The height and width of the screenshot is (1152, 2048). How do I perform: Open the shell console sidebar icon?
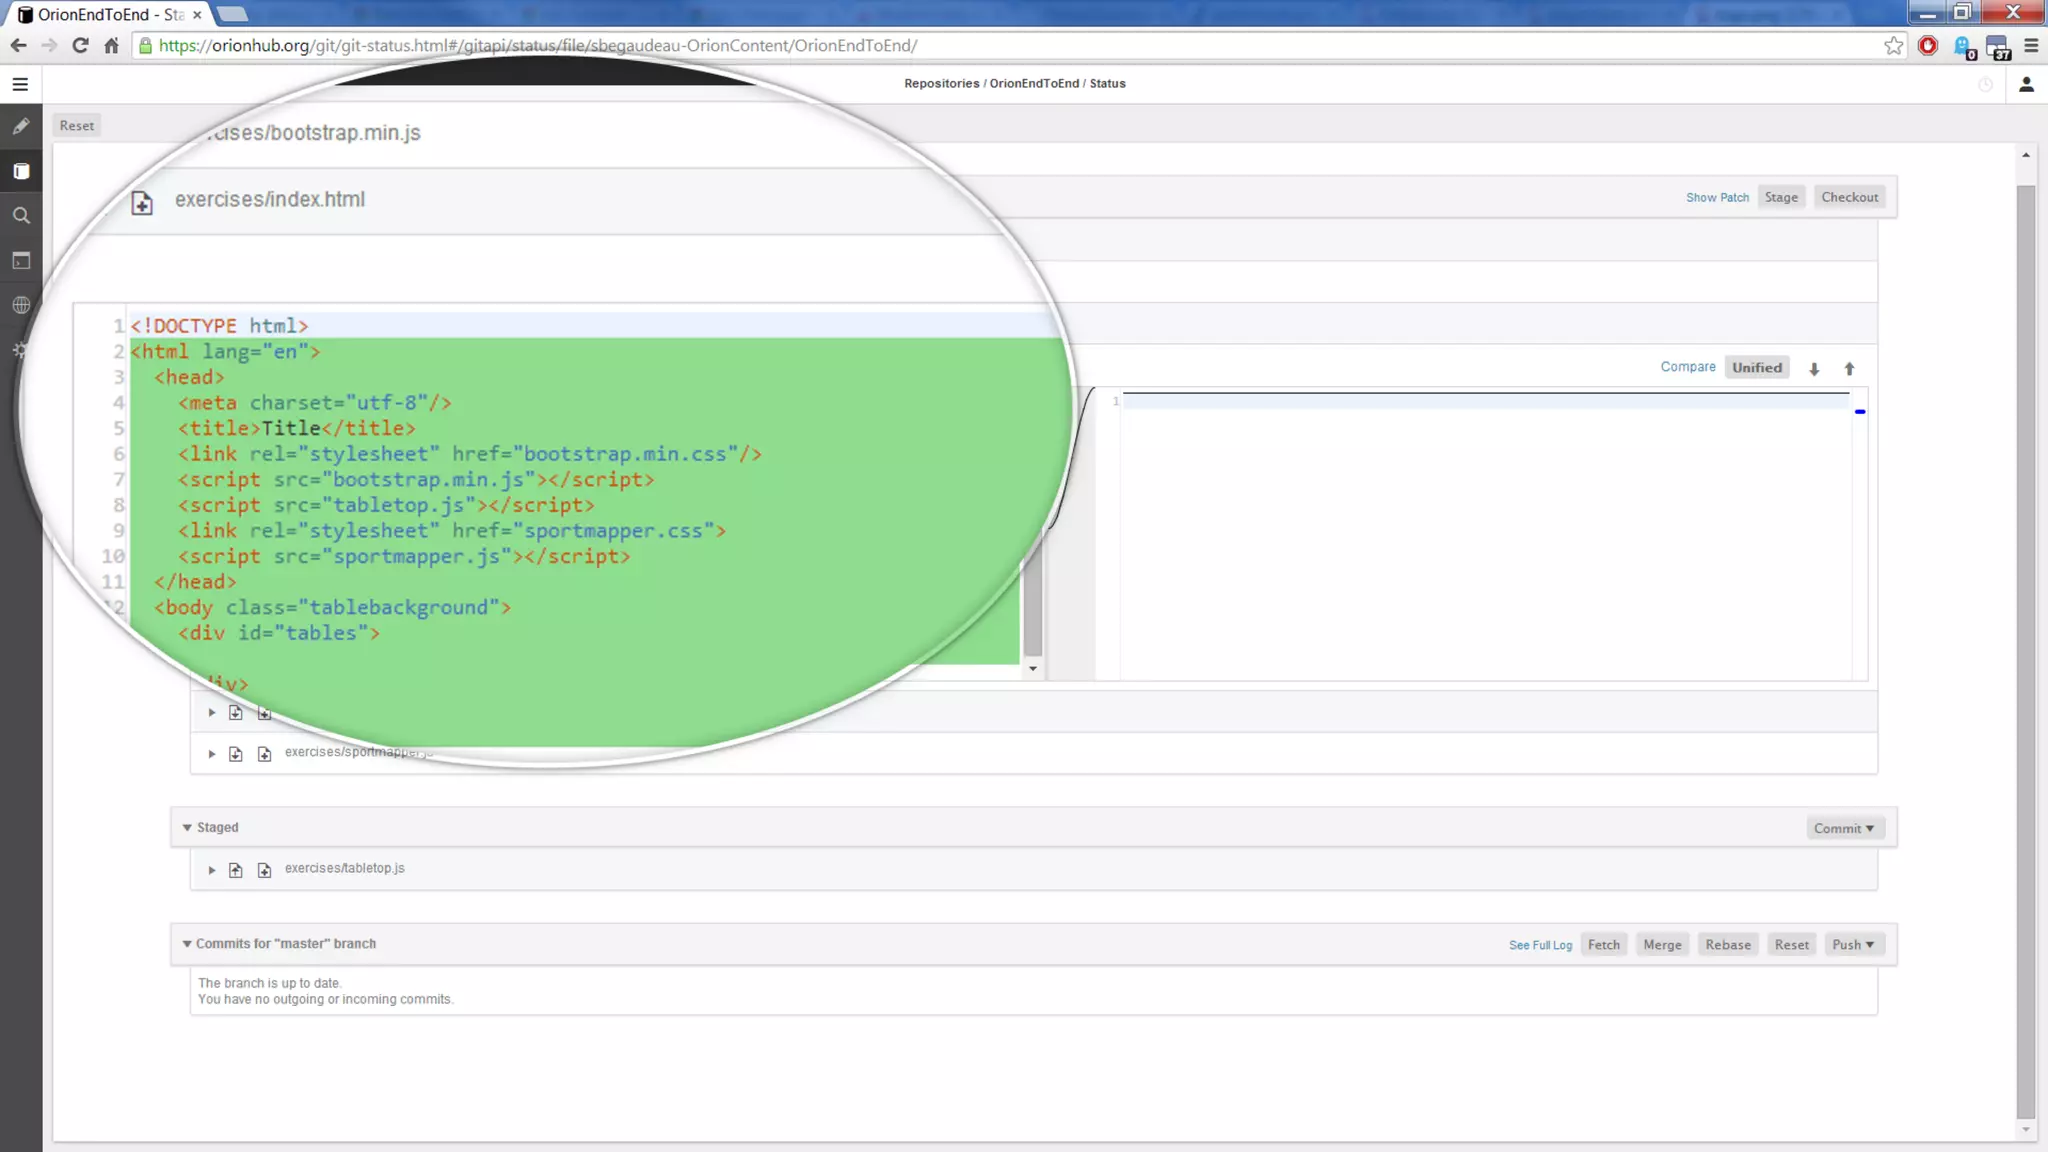coord(21,261)
